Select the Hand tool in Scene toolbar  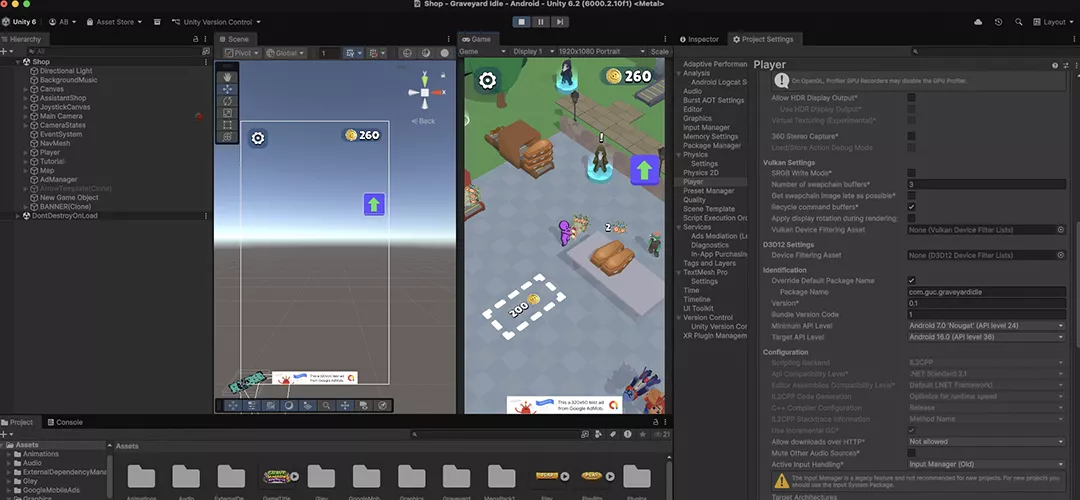click(227, 76)
